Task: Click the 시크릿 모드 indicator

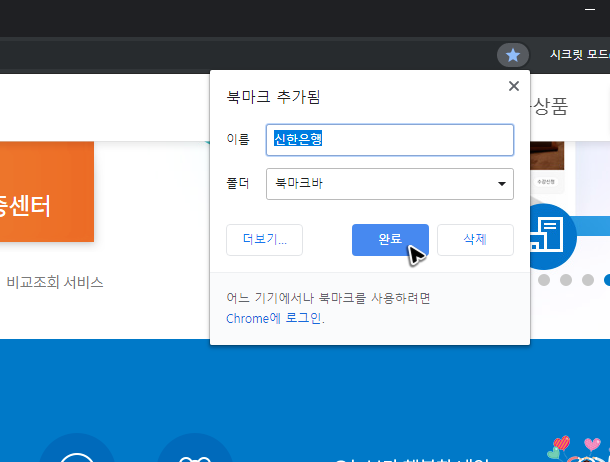Action: (x=579, y=54)
